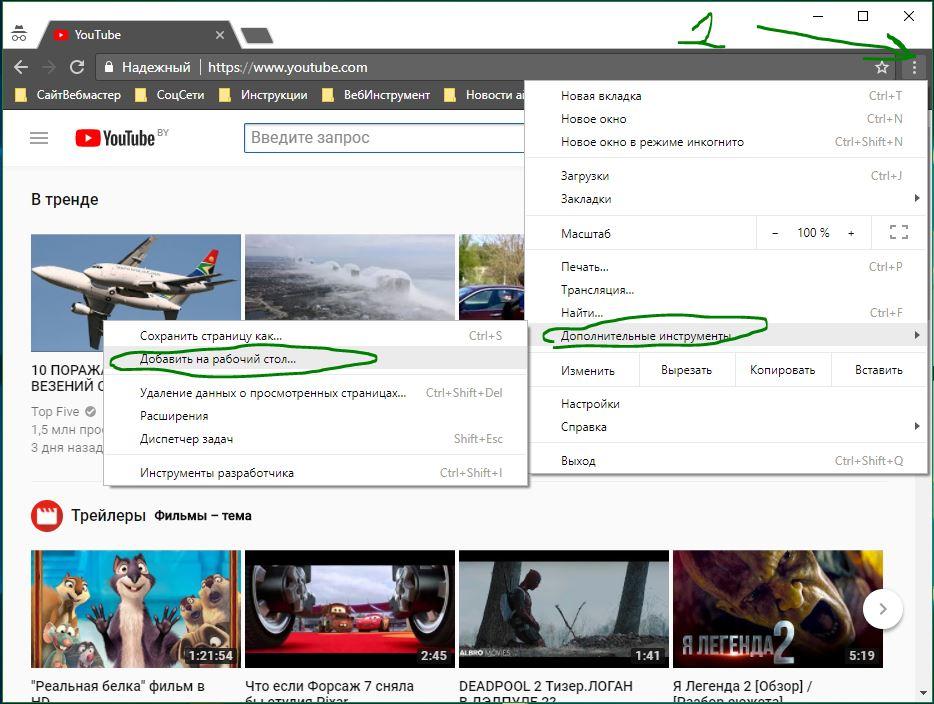This screenshot has height=704, width=934.
Task: Click the Трейлеры channel icon
Action: (46, 515)
